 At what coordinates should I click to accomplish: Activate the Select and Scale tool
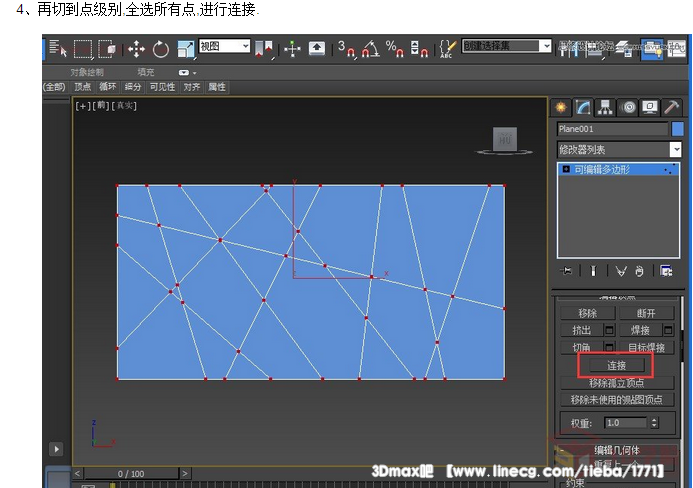pyautogui.click(x=186, y=49)
